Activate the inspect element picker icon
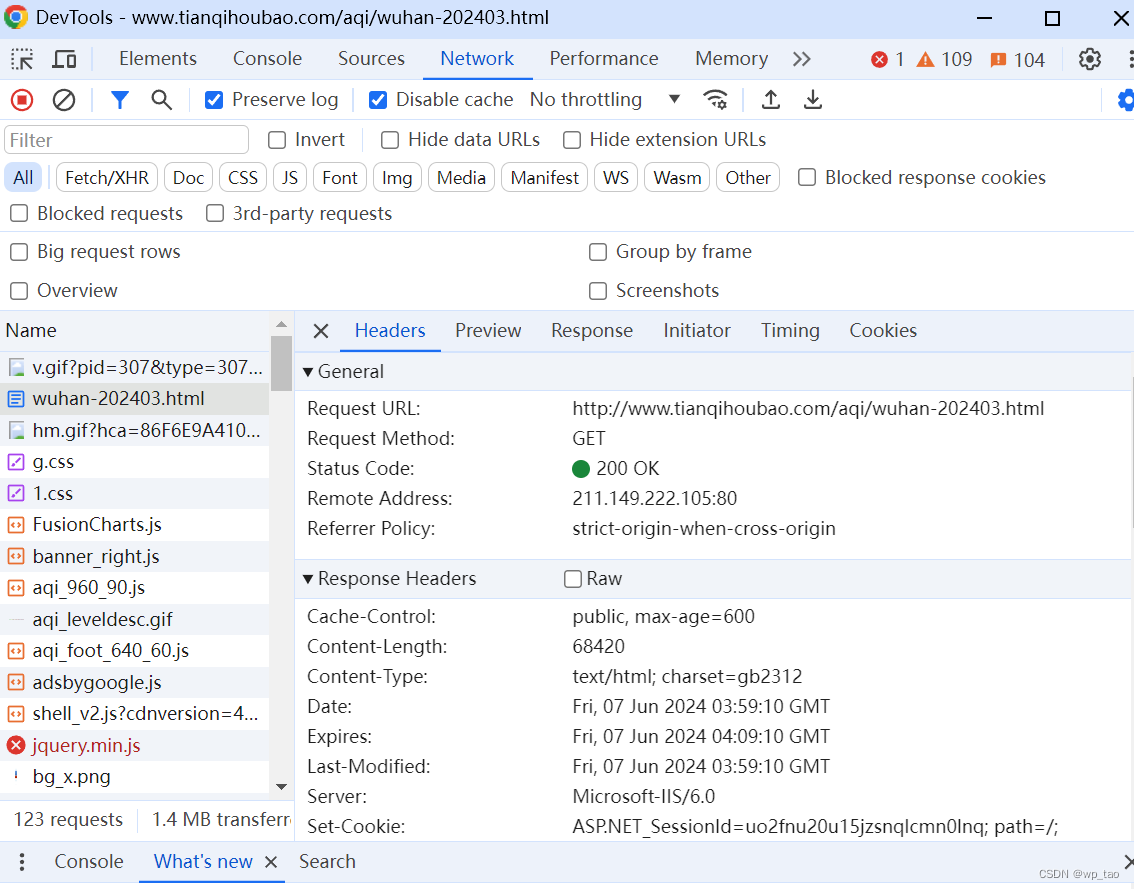This screenshot has height=889, width=1134. [22, 59]
